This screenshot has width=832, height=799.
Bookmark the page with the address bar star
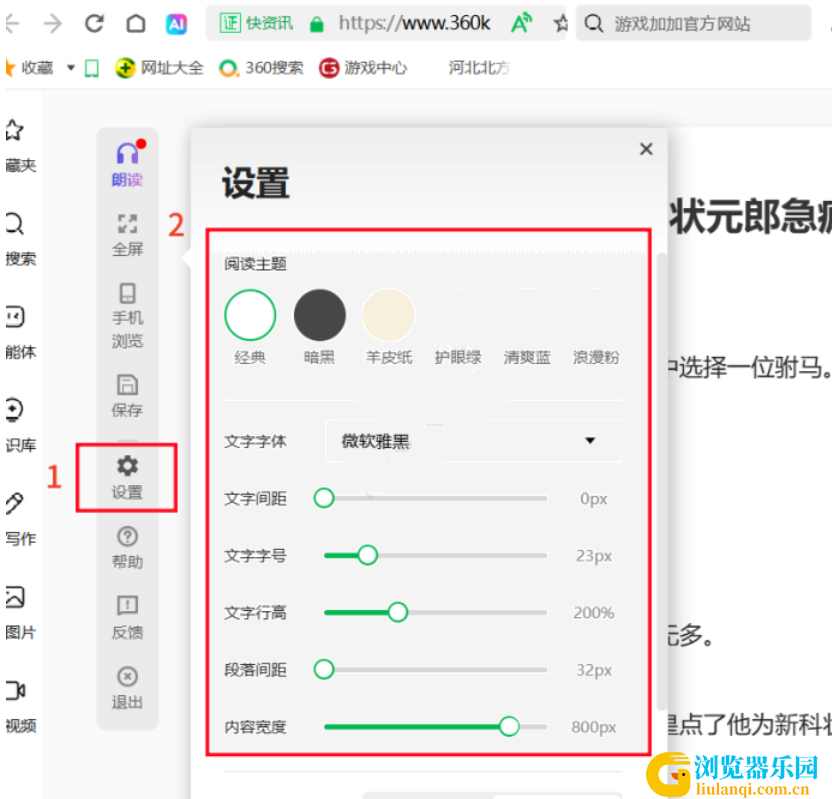pyautogui.click(x=560, y=23)
